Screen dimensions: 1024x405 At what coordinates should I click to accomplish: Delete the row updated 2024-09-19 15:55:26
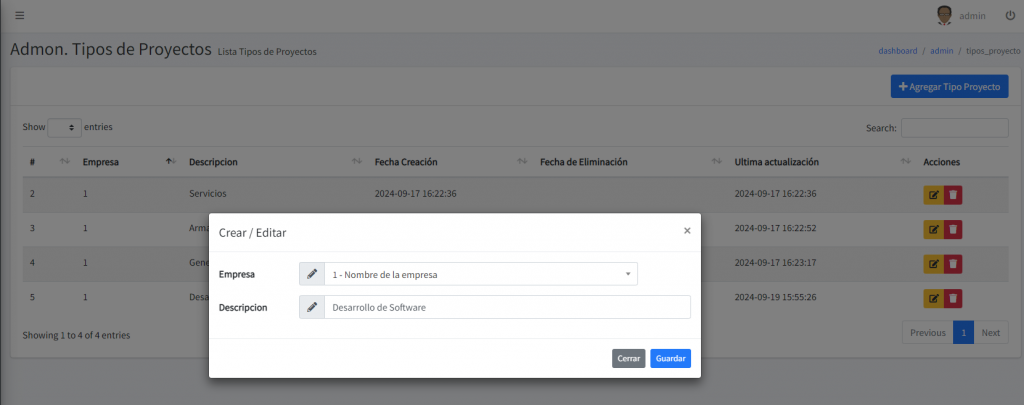(953, 298)
